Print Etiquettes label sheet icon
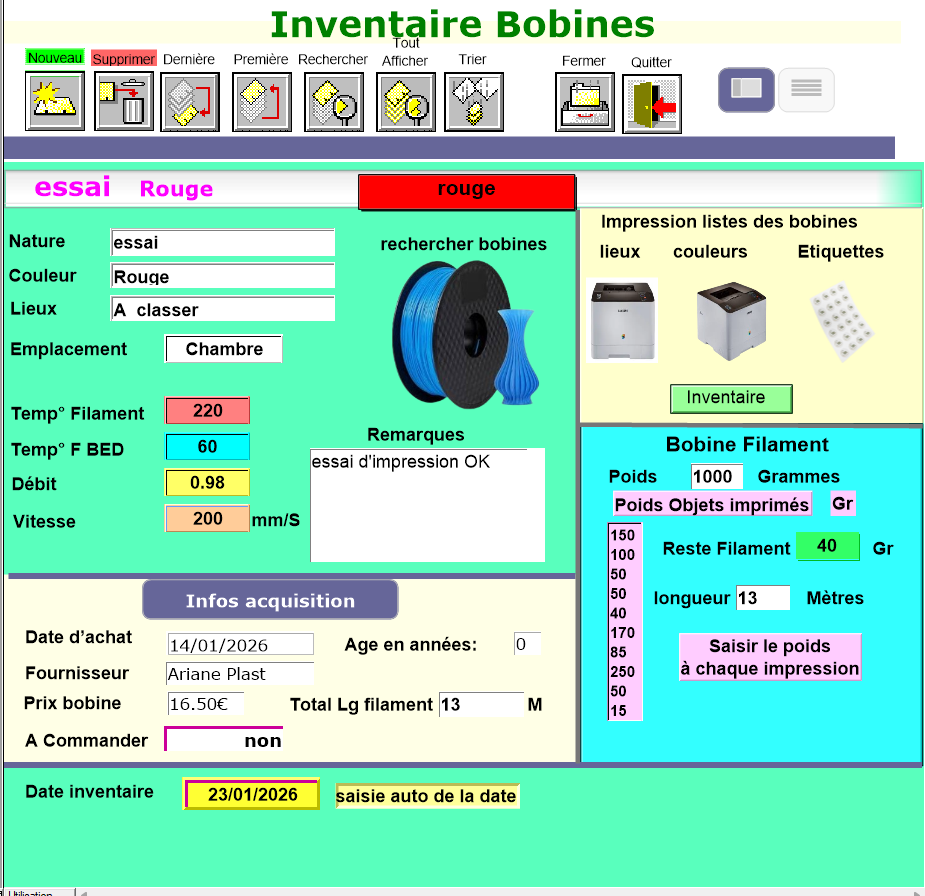 pos(842,321)
